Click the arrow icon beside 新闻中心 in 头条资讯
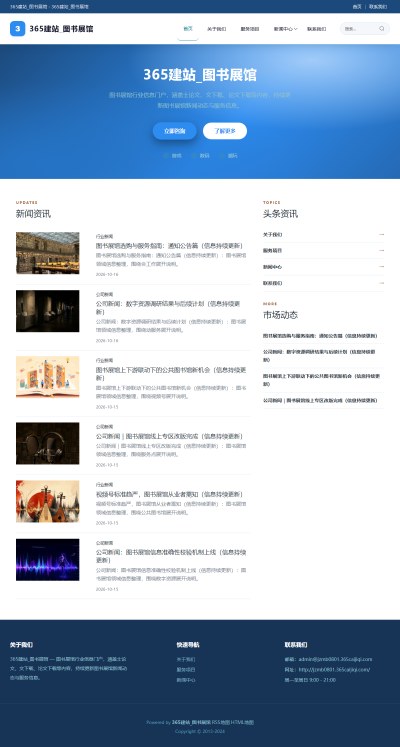This screenshot has width=400, height=747. coord(381,267)
